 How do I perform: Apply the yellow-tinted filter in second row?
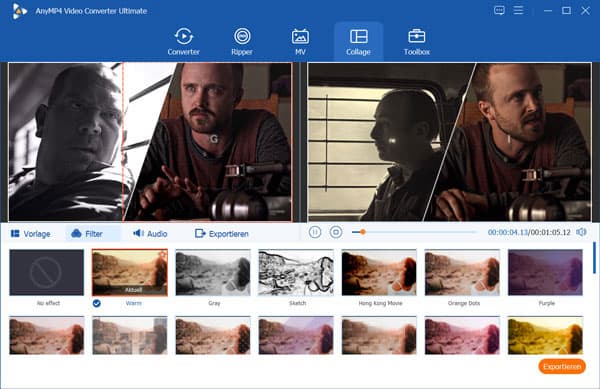click(545, 335)
